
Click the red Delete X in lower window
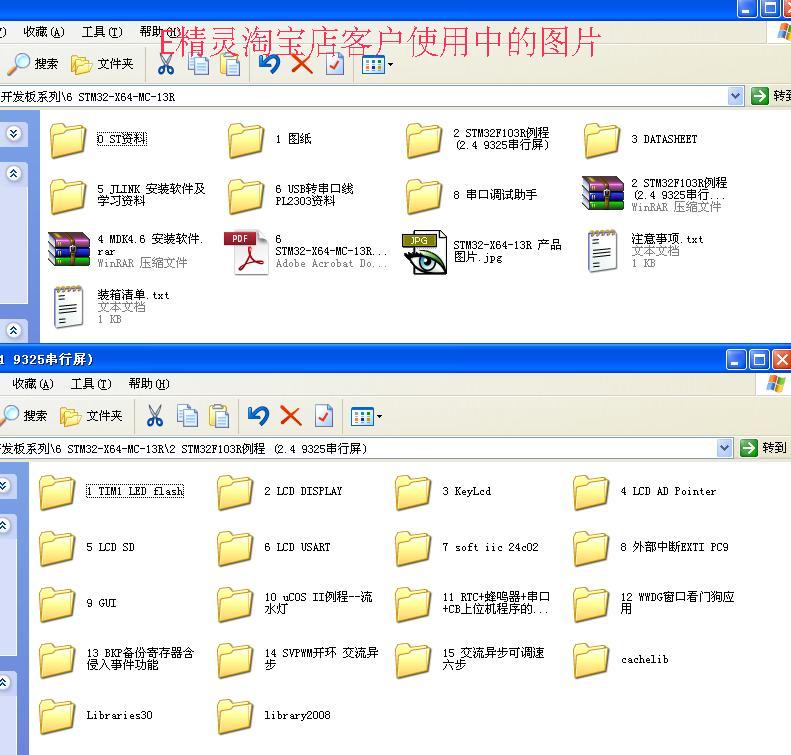[291, 416]
